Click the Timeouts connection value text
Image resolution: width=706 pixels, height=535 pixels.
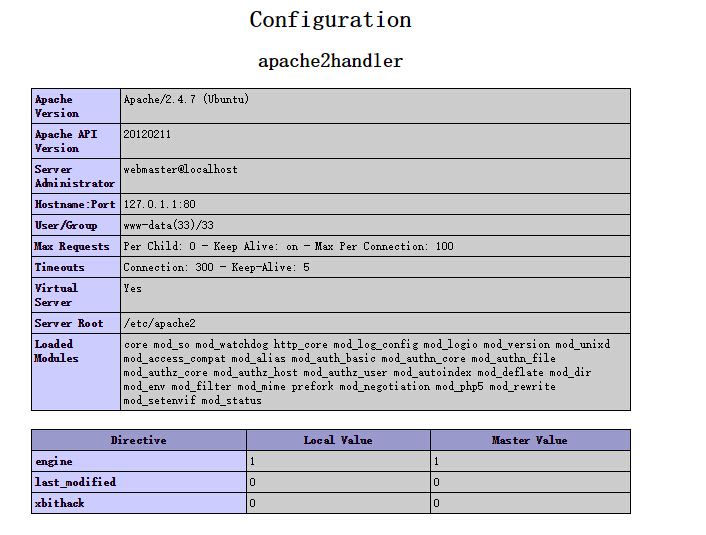click(216, 267)
